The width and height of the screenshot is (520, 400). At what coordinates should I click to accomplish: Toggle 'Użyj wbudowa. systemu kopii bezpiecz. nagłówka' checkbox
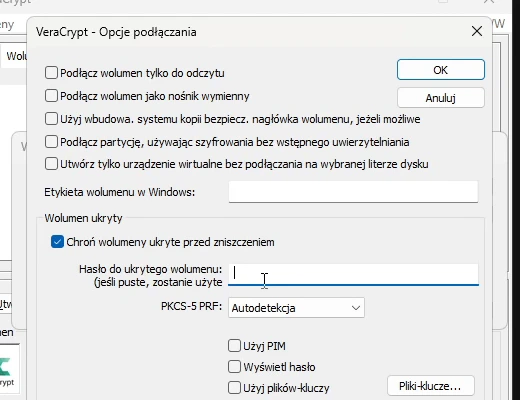point(51,119)
